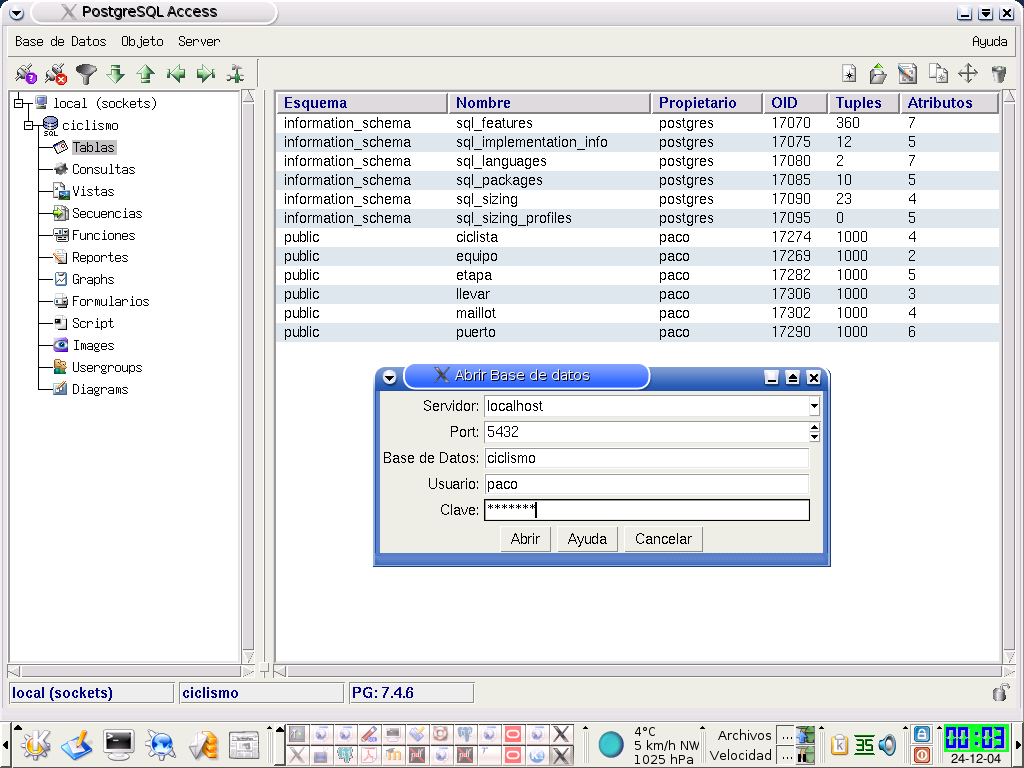Open Base de Datos menu
Image resolution: width=1024 pixels, height=768 pixels.
61,41
